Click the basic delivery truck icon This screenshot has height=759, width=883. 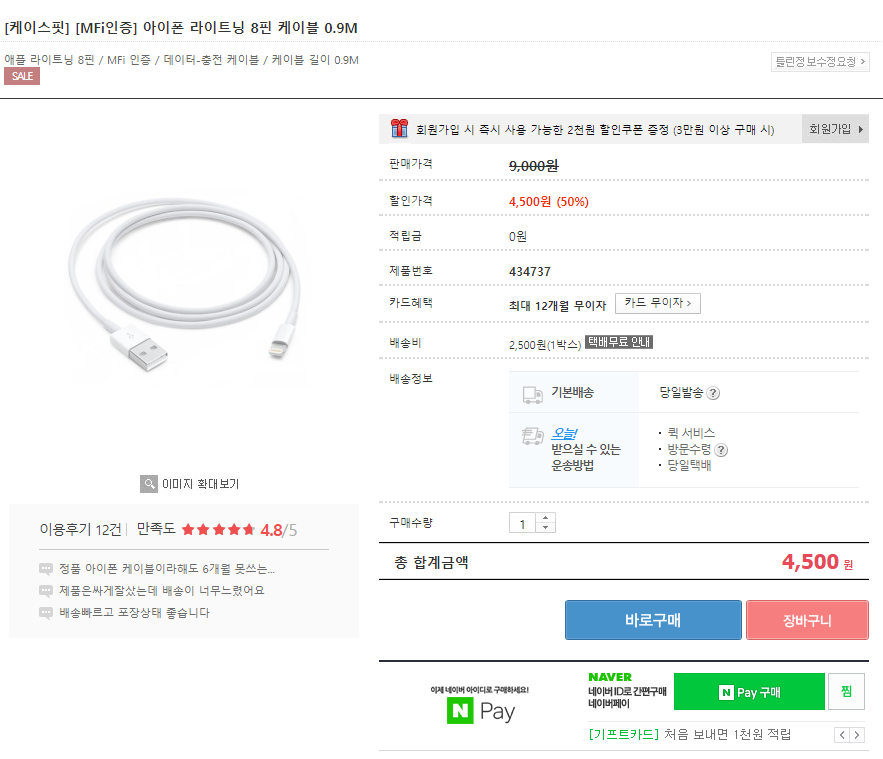pos(532,394)
